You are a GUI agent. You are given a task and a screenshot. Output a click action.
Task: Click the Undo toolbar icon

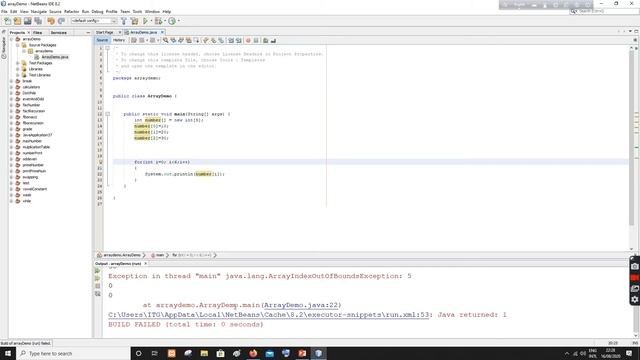[51, 21]
